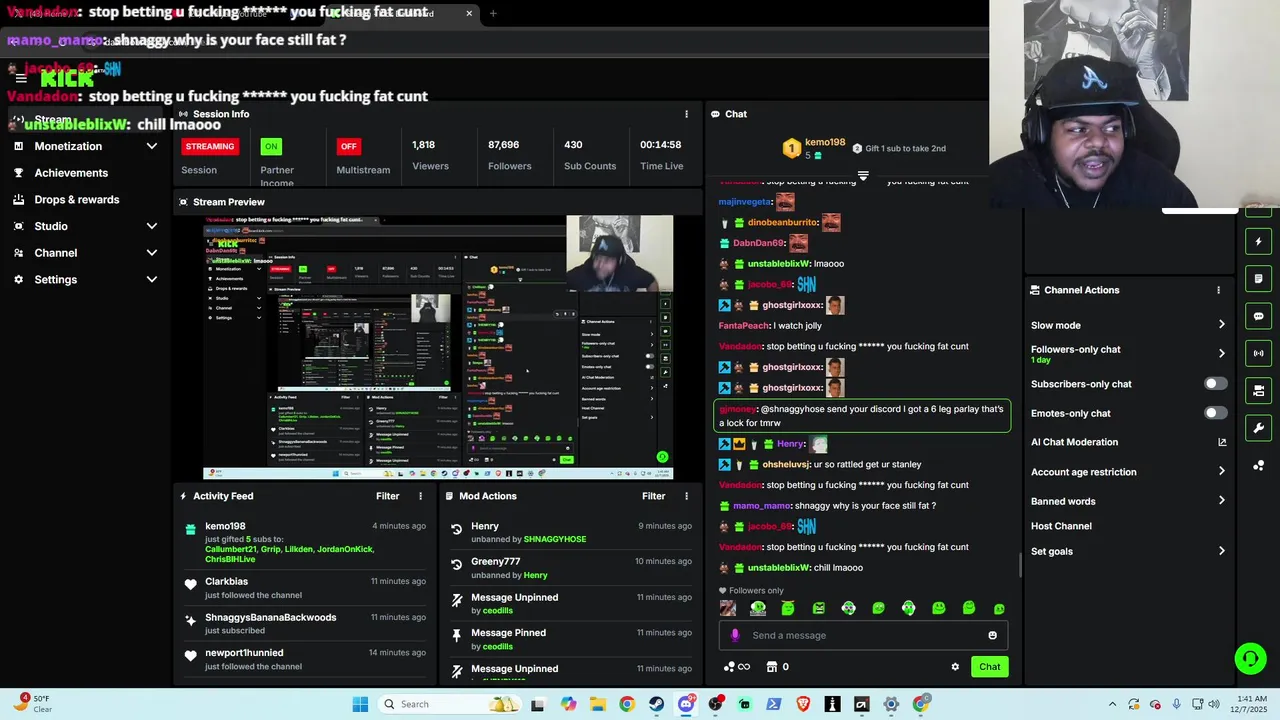Open the hamburger menu beside the Kick logo

21,78
